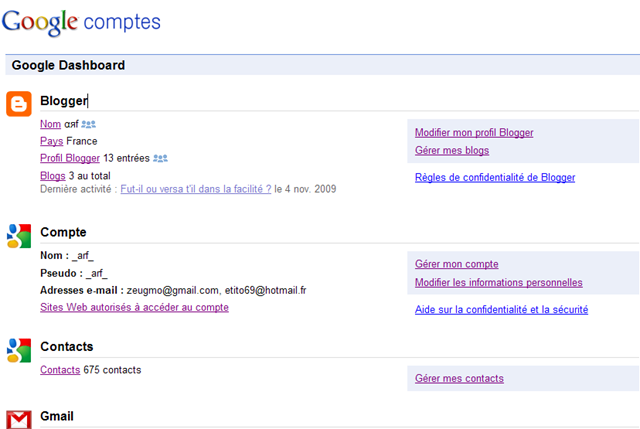Click the Compte section account icon
The height and width of the screenshot is (429, 640).
click(19, 236)
